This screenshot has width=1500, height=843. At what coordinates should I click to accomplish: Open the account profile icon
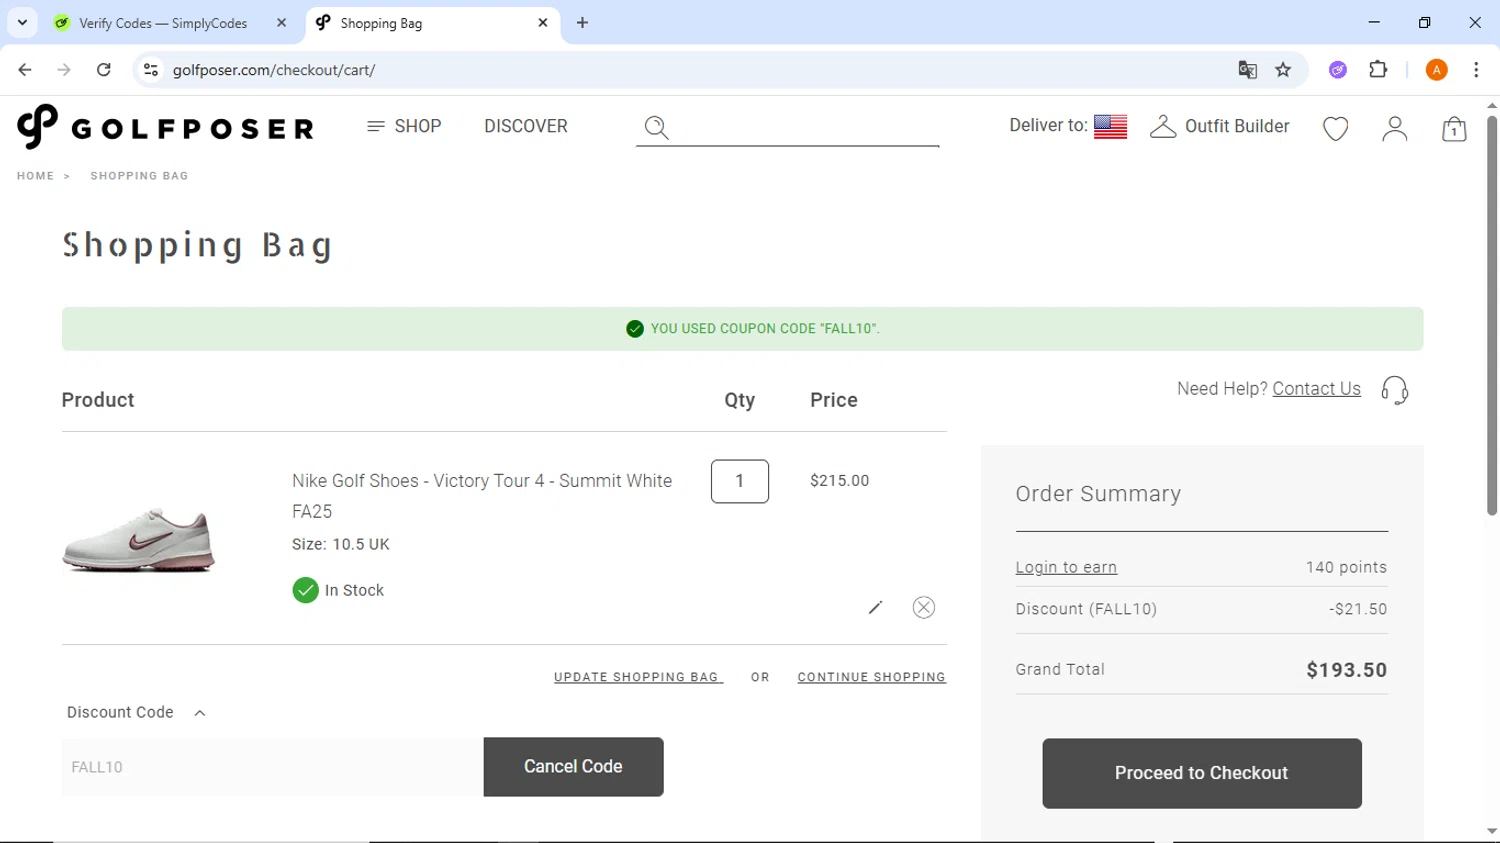[x=1394, y=128]
